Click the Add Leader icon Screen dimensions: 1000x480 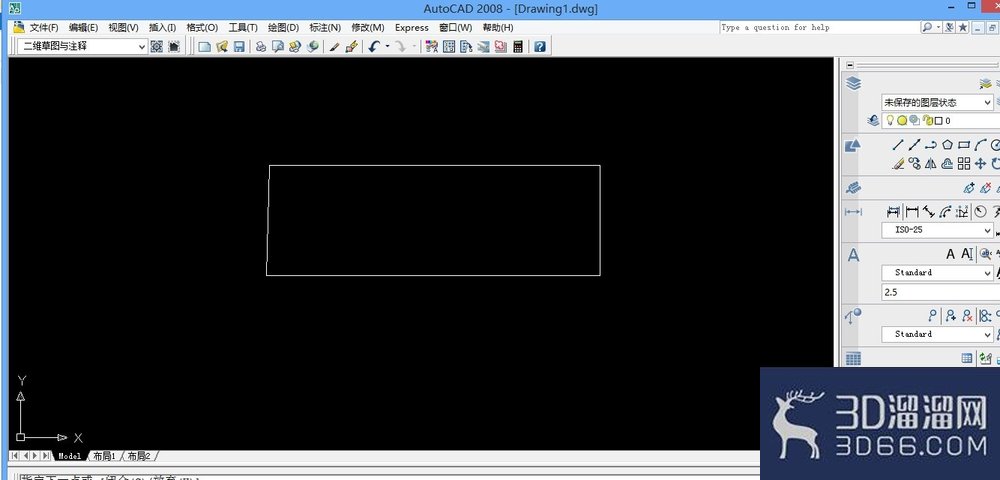(x=950, y=316)
